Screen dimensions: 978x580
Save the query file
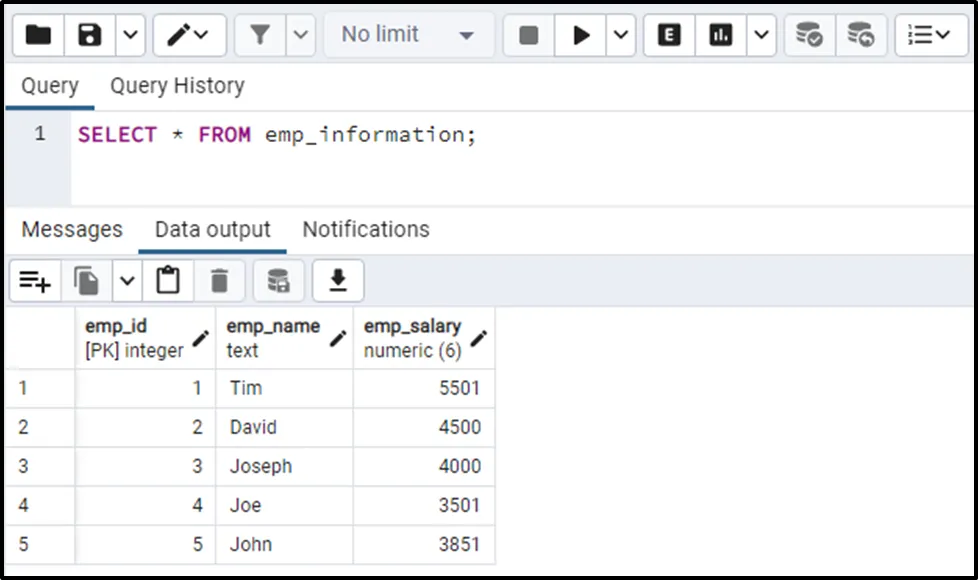90,35
